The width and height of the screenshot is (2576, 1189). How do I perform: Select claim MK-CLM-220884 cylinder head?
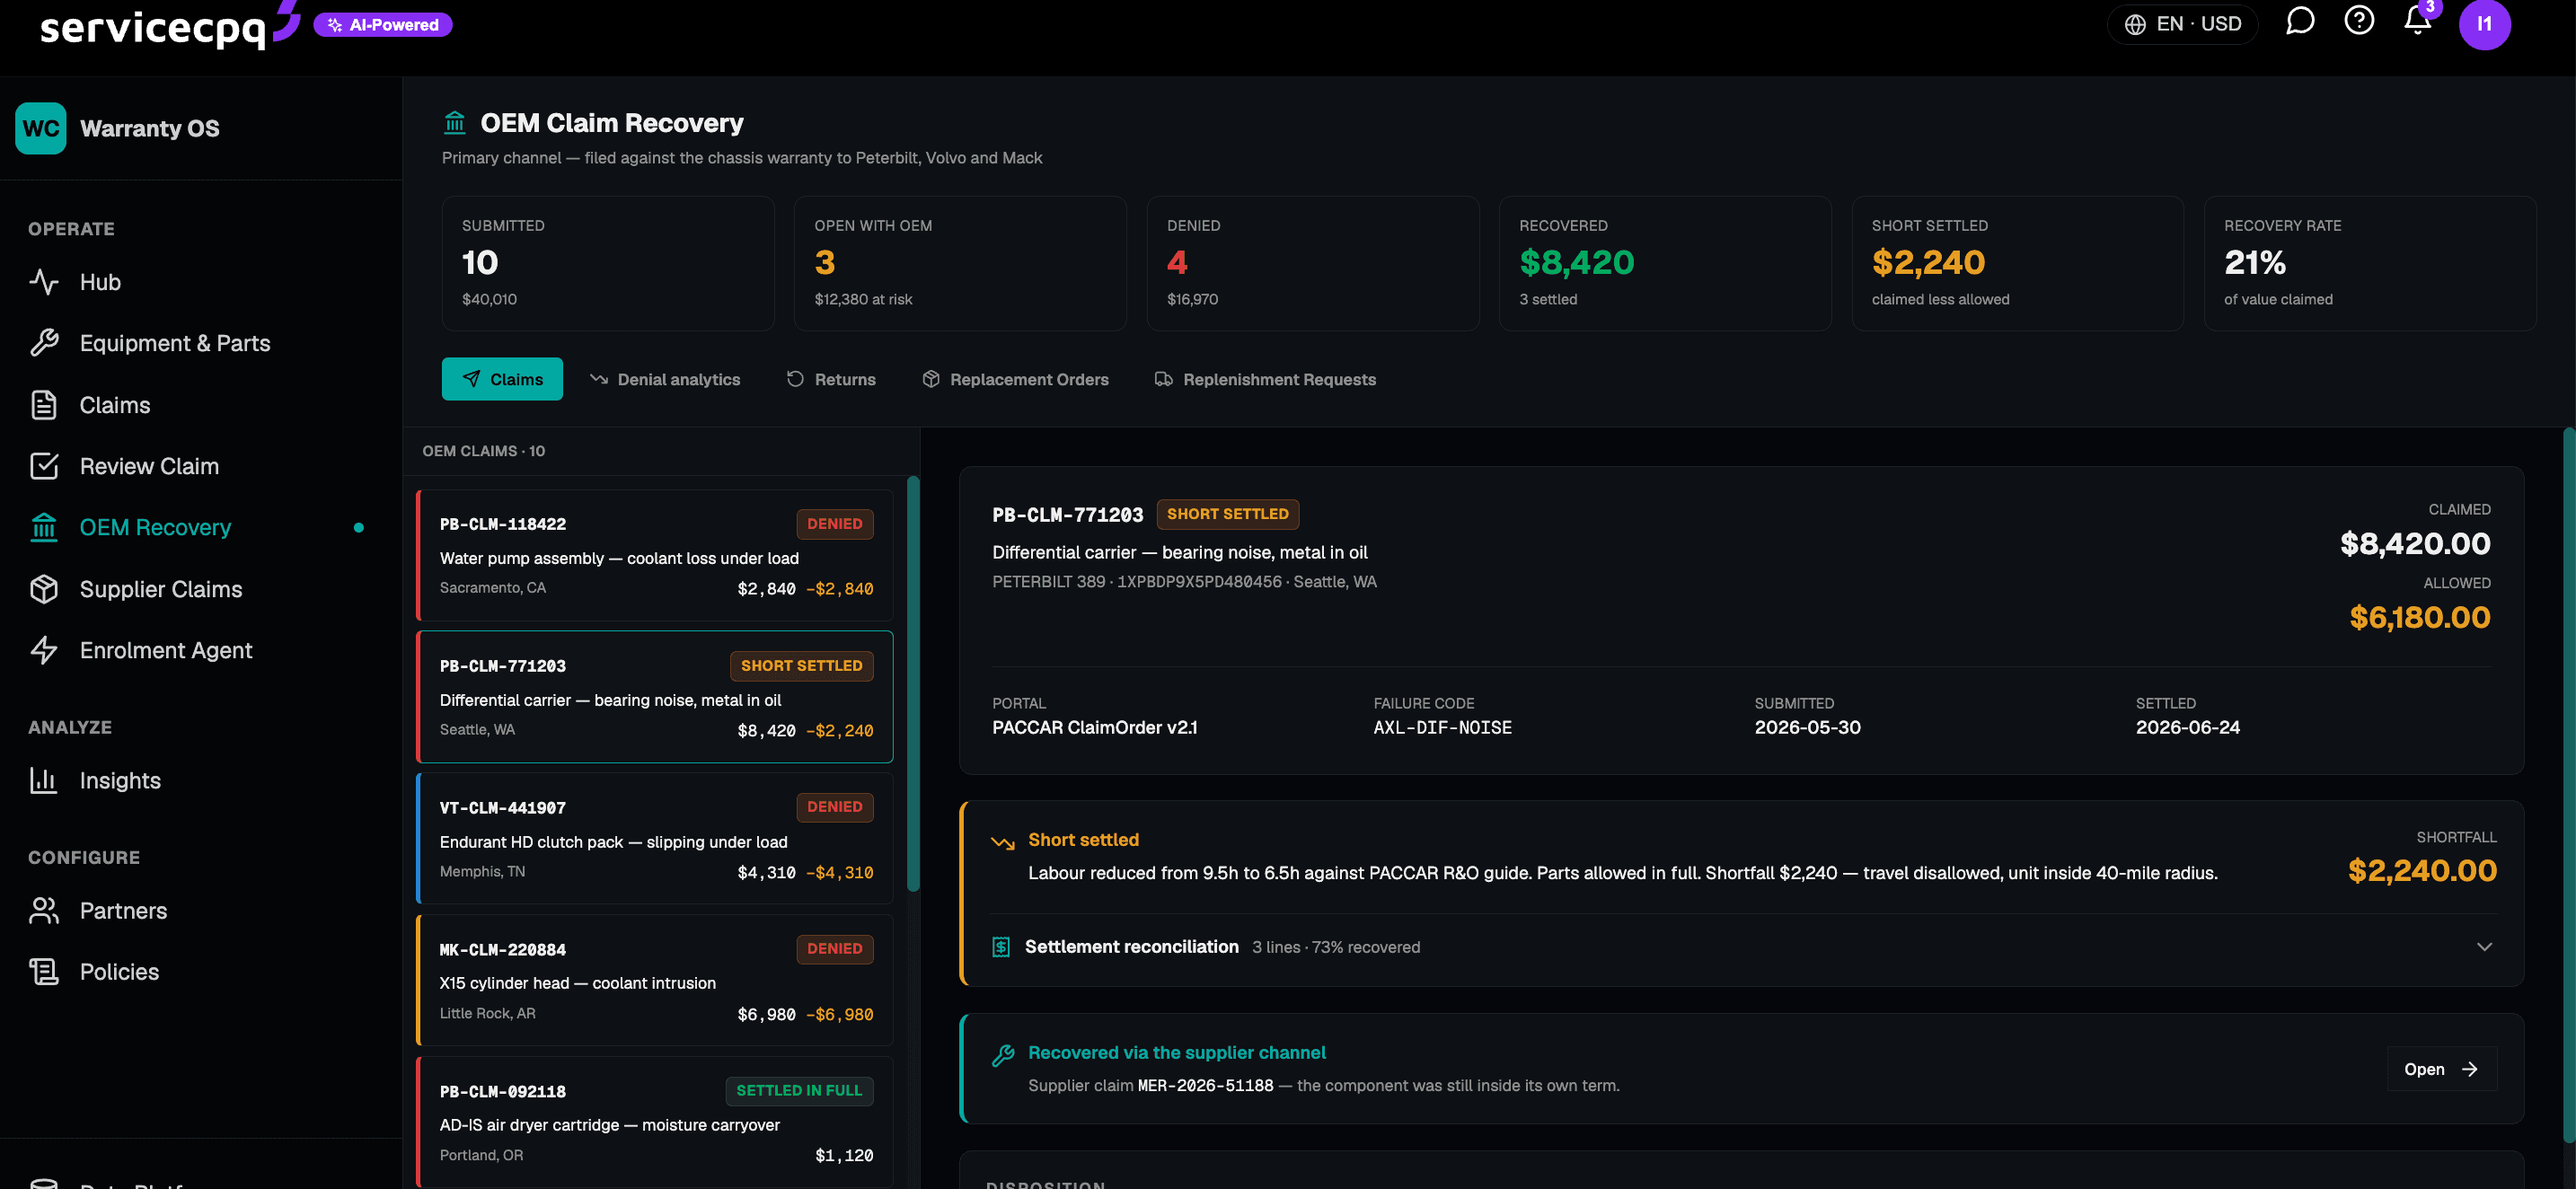655,980
